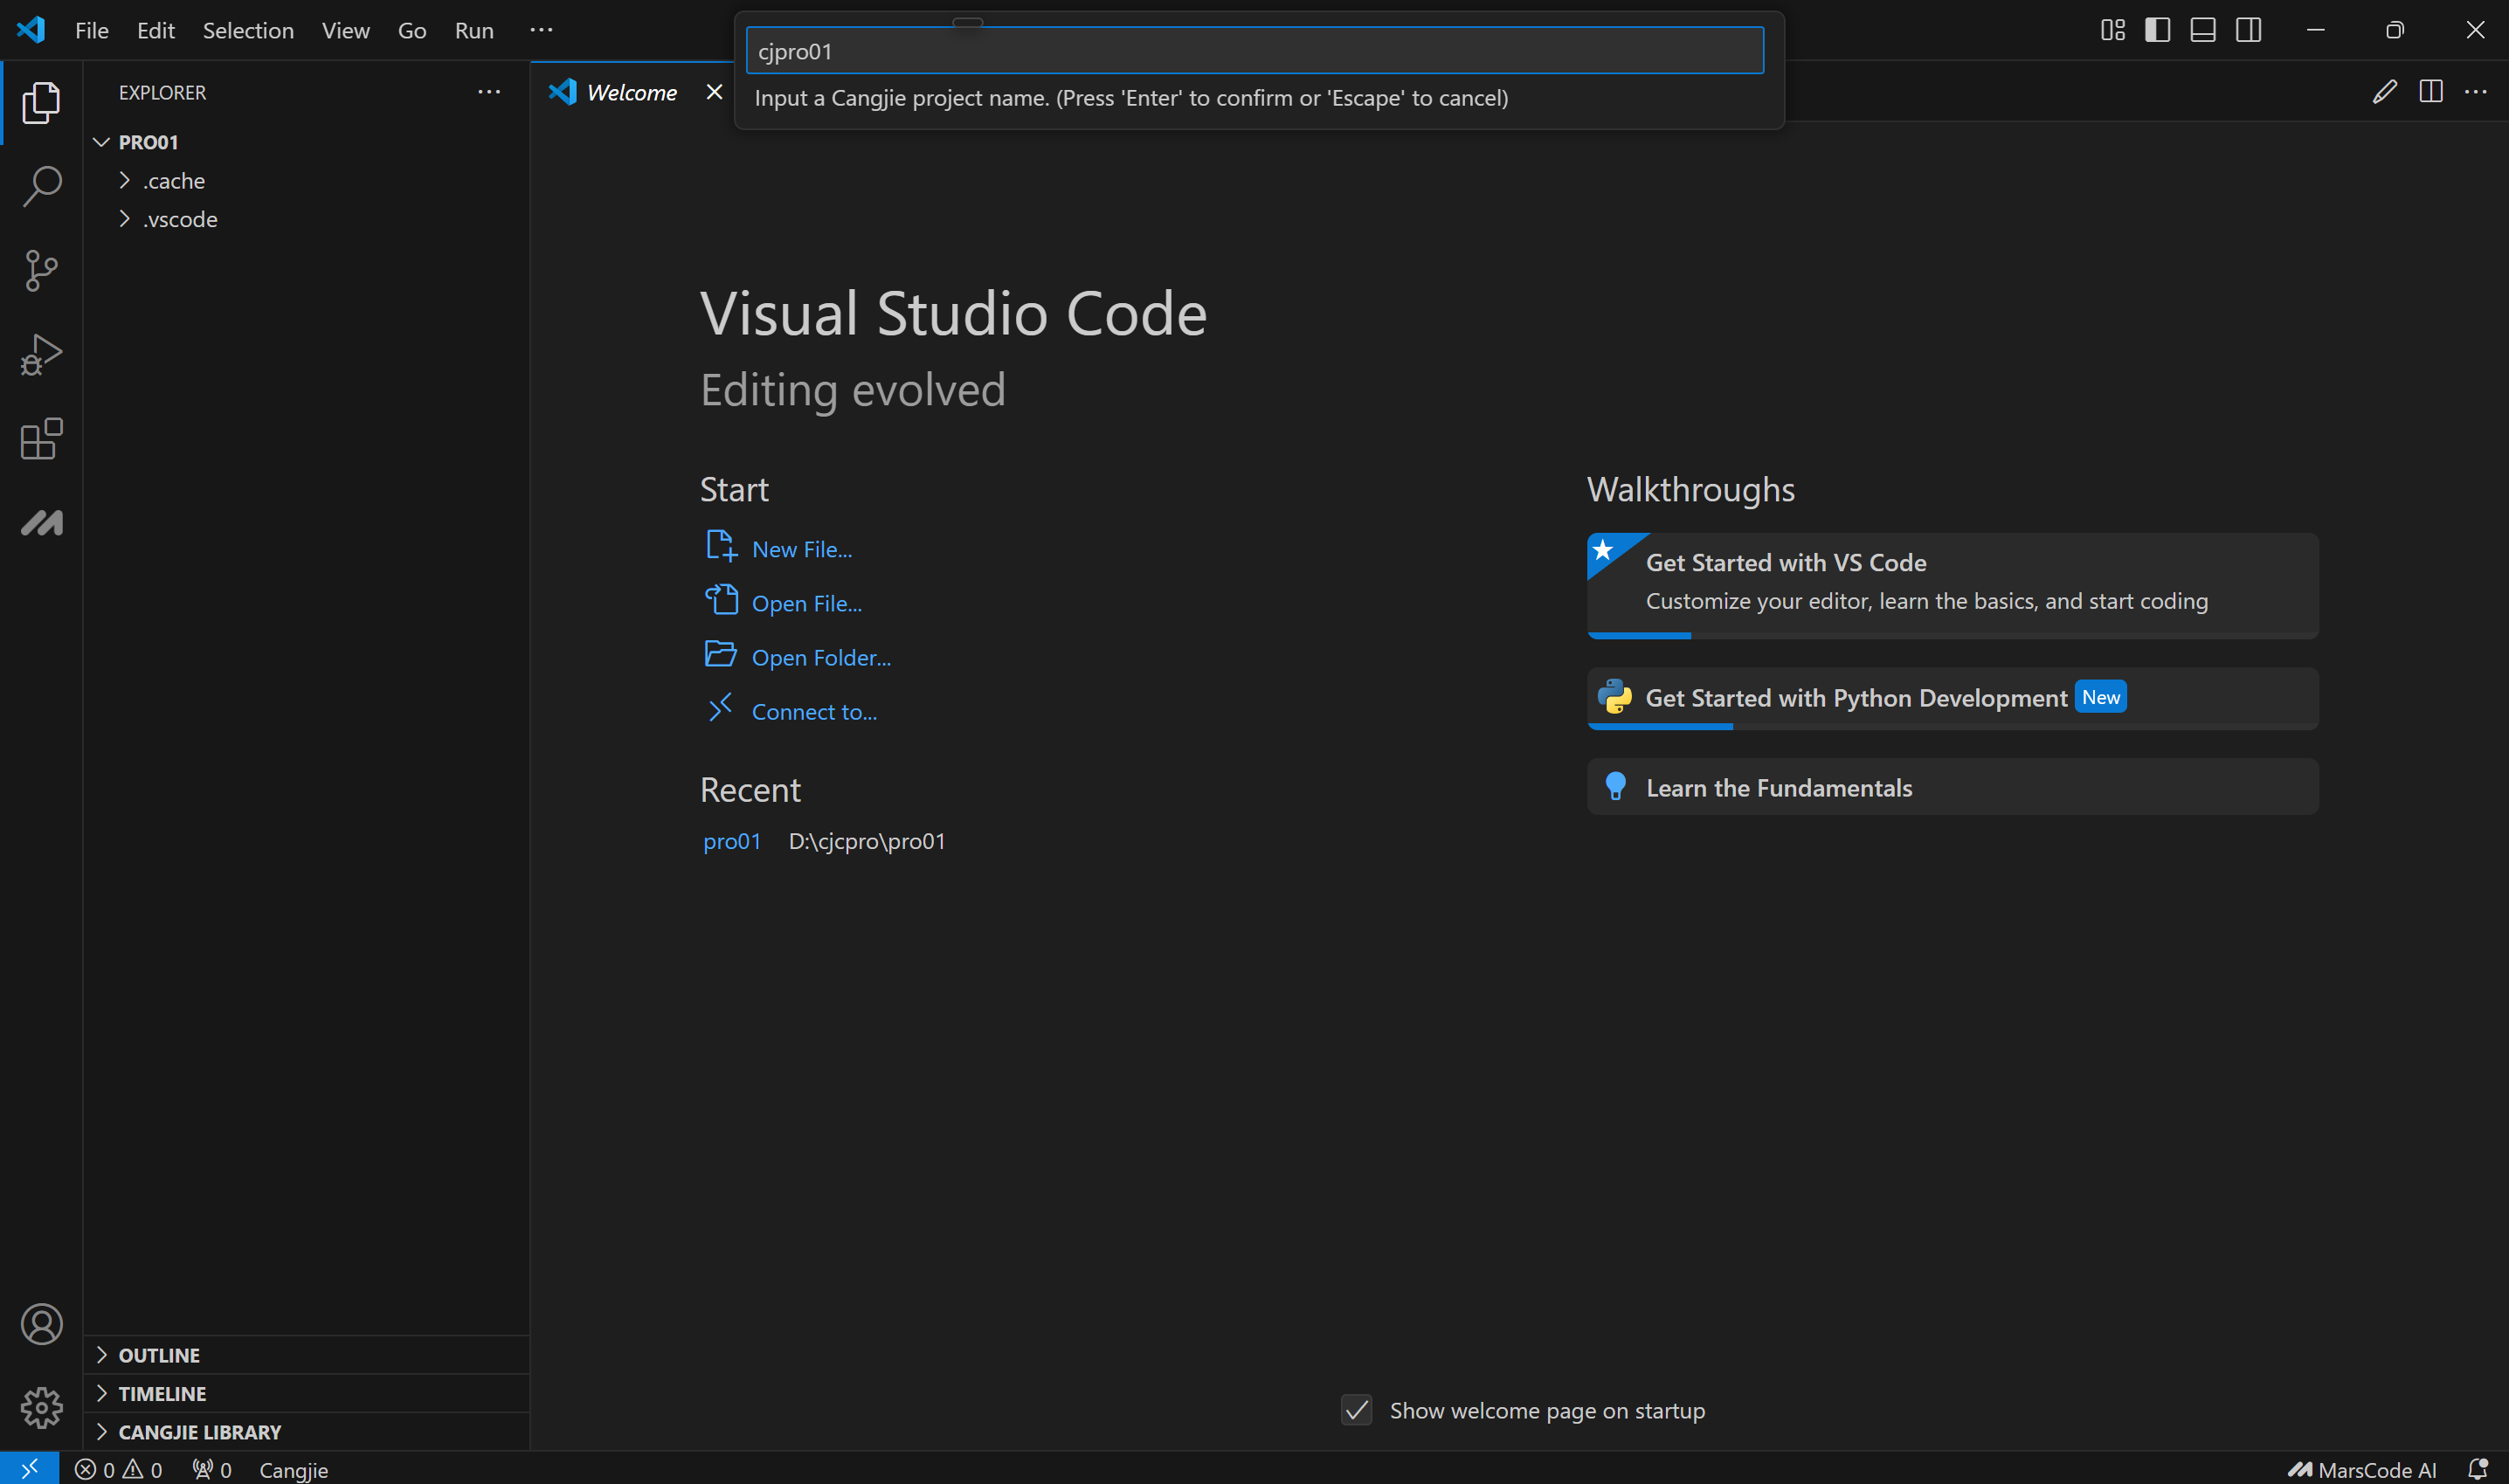2509x1484 pixels.
Task: Click Connect to... link
Action: [x=814, y=711]
